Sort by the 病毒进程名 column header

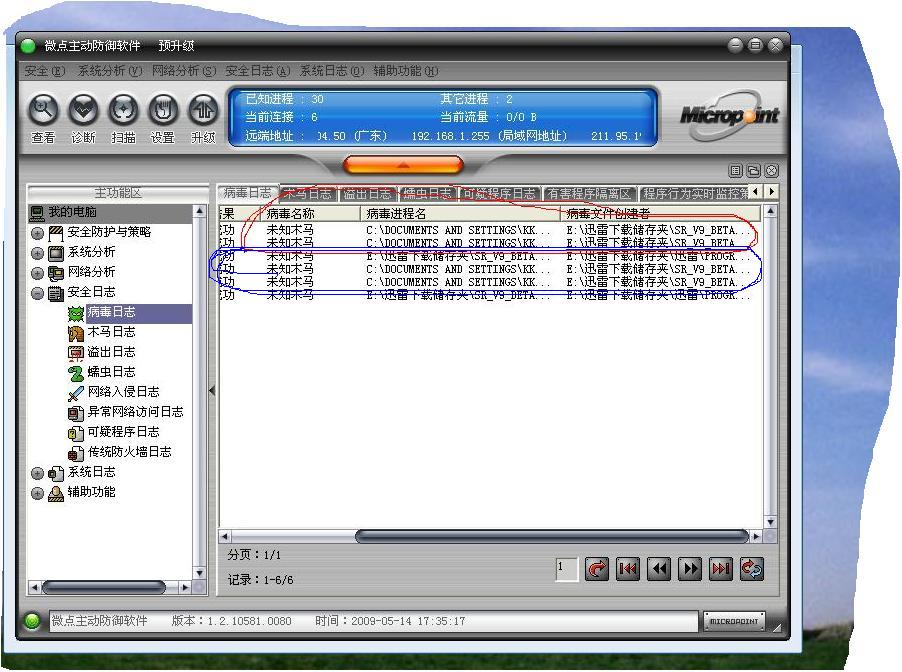click(x=460, y=213)
